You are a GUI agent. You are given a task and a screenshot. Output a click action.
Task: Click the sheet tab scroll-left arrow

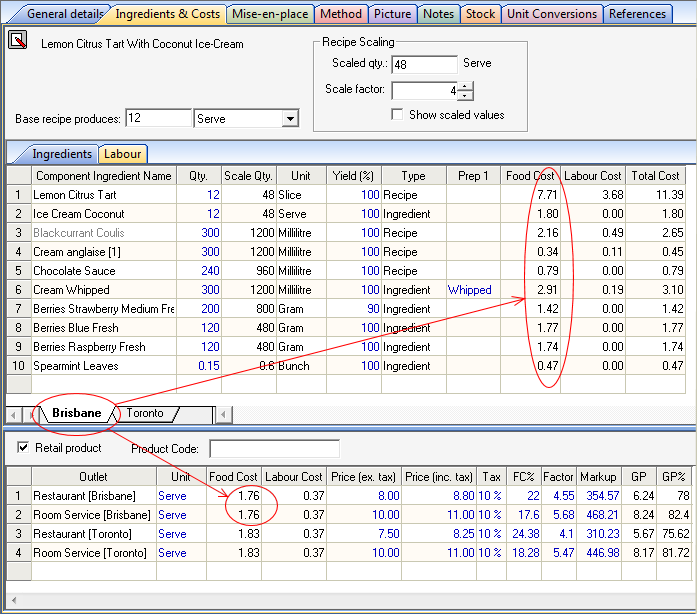(x=13, y=414)
